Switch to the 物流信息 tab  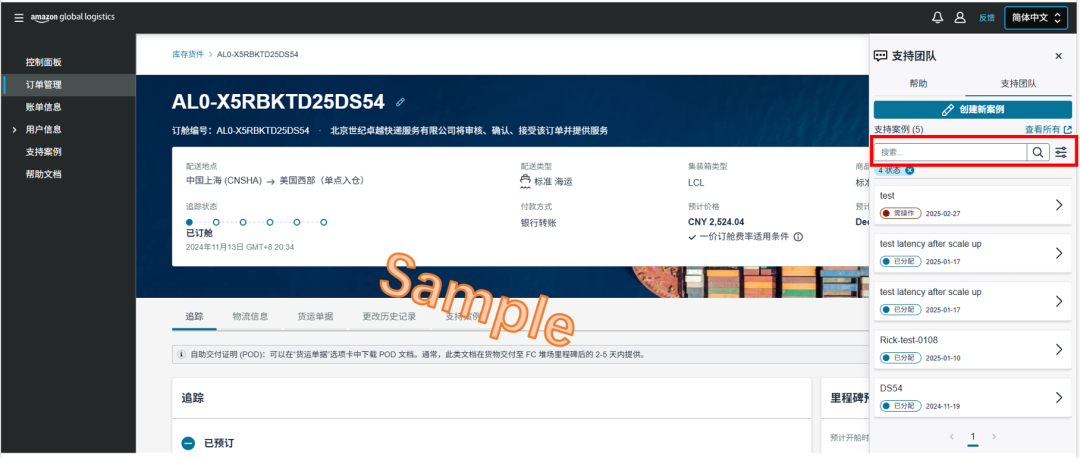pyautogui.click(x=250, y=316)
